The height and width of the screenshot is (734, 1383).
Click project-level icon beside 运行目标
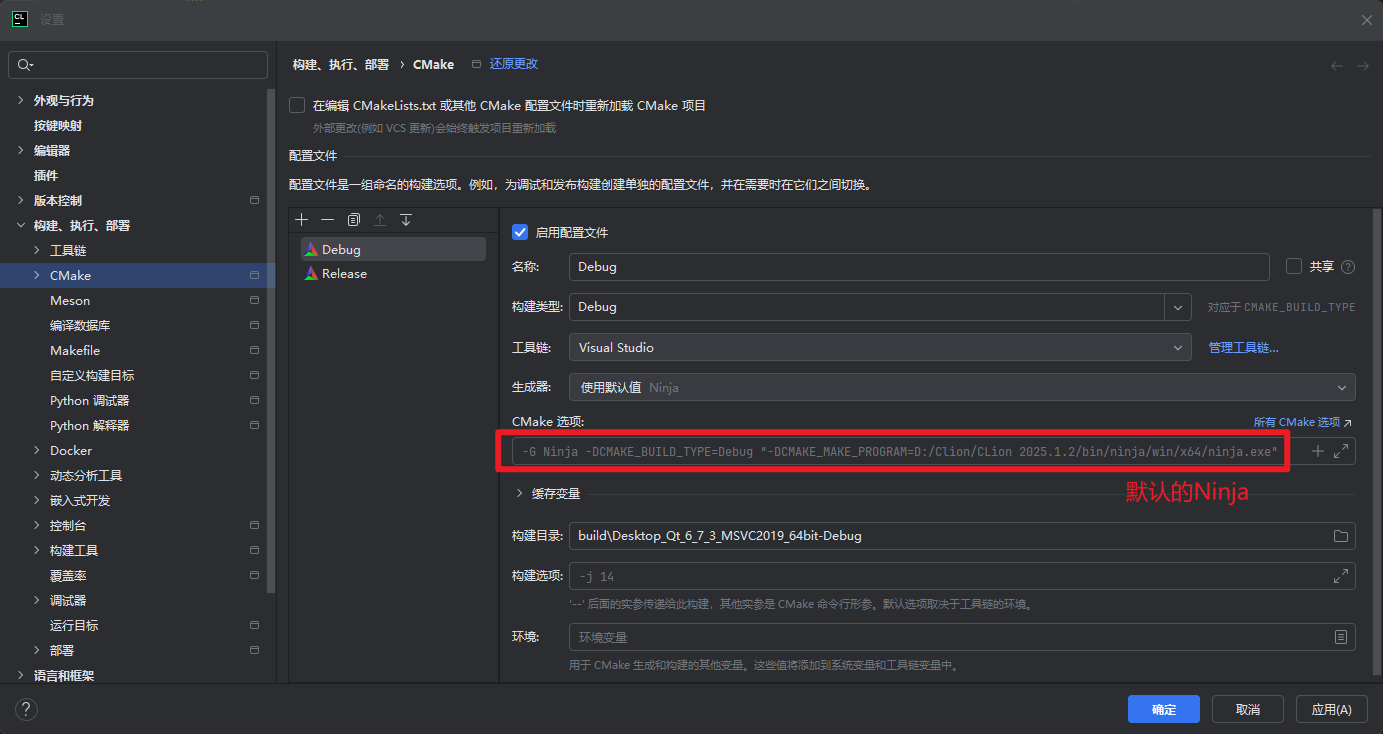(255, 626)
